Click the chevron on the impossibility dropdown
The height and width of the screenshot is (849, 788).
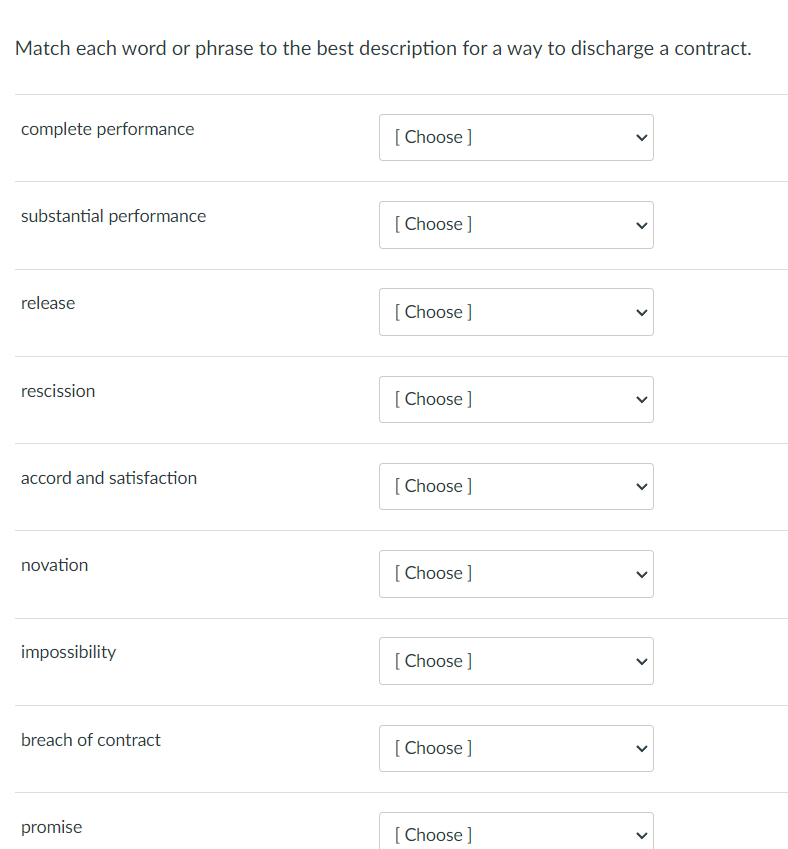[639, 661]
